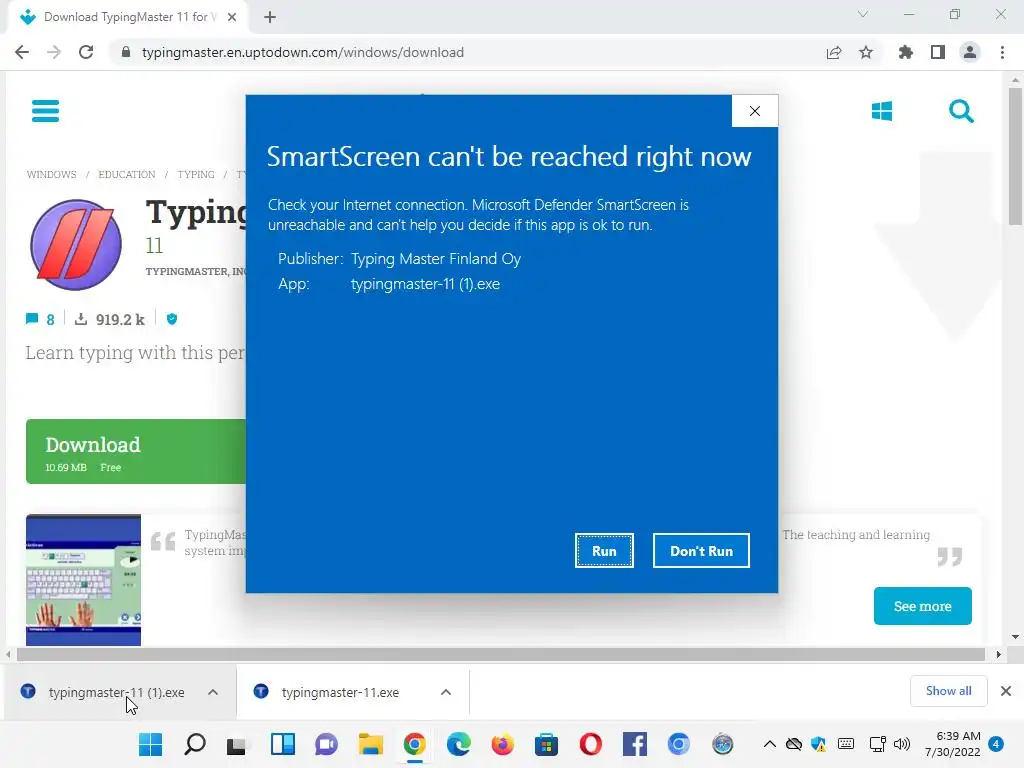Click the horizontal page scrollbar

point(501,654)
